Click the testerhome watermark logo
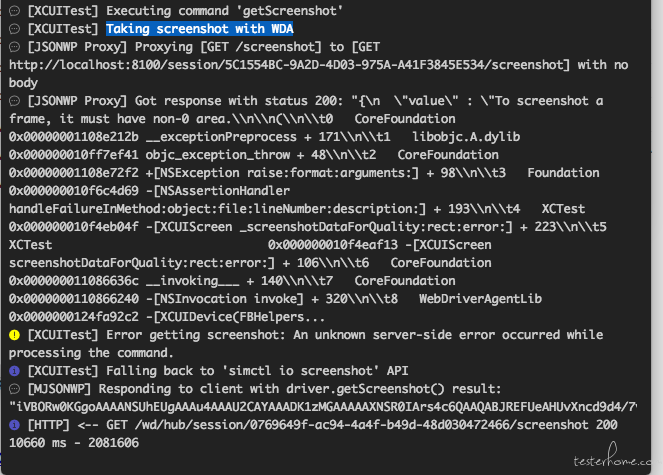Screen dimensions: 663x475 (612, 455)
